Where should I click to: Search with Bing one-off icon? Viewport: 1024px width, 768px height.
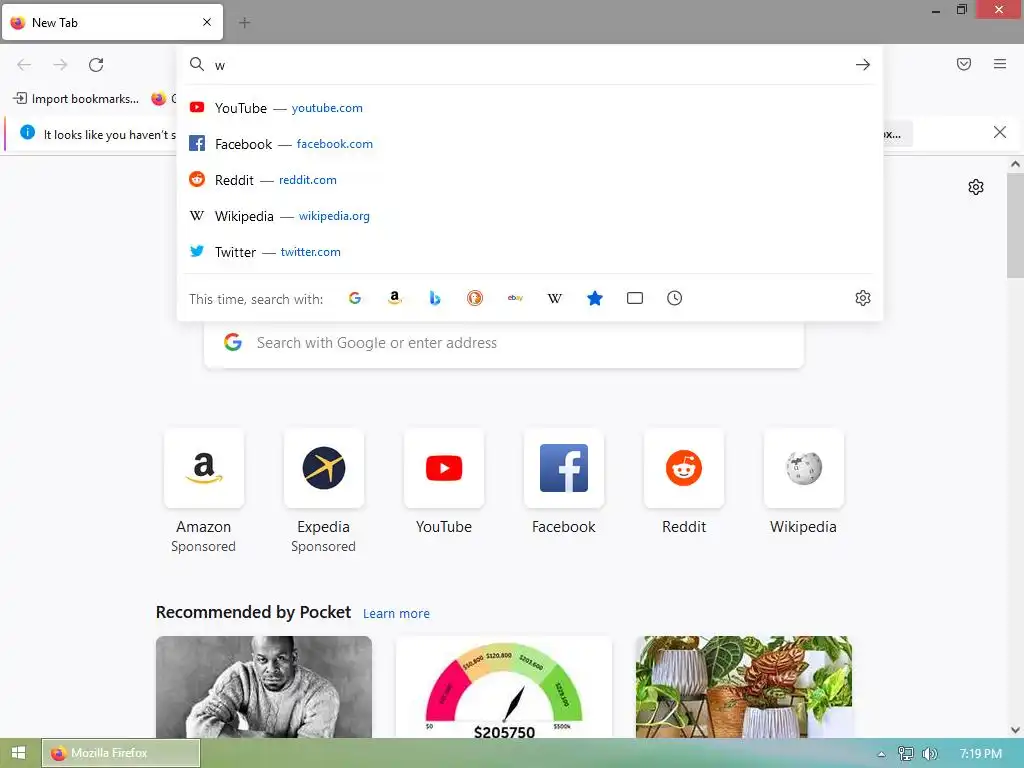point(435,298)
